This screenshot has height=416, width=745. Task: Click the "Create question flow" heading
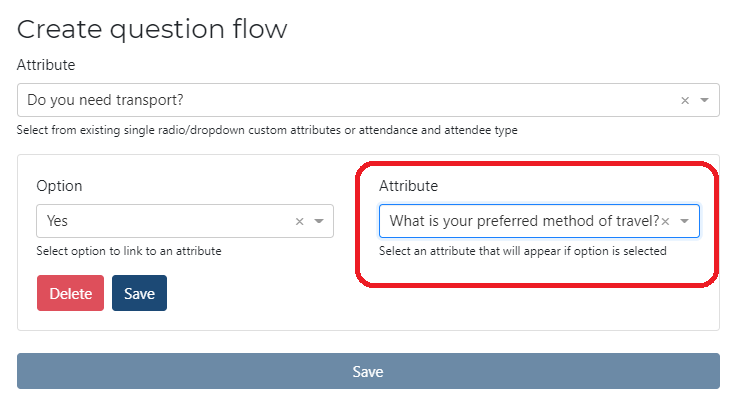152,29
